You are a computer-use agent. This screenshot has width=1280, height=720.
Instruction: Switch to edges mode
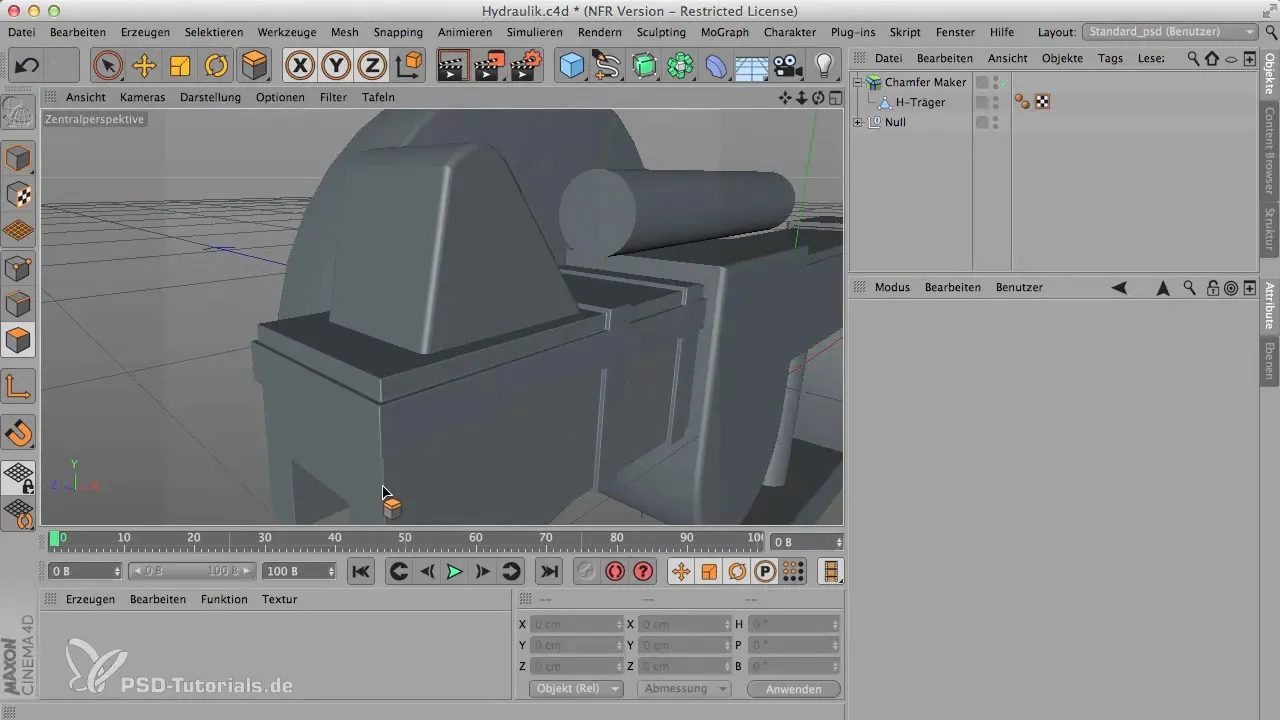tap(18, 304)
